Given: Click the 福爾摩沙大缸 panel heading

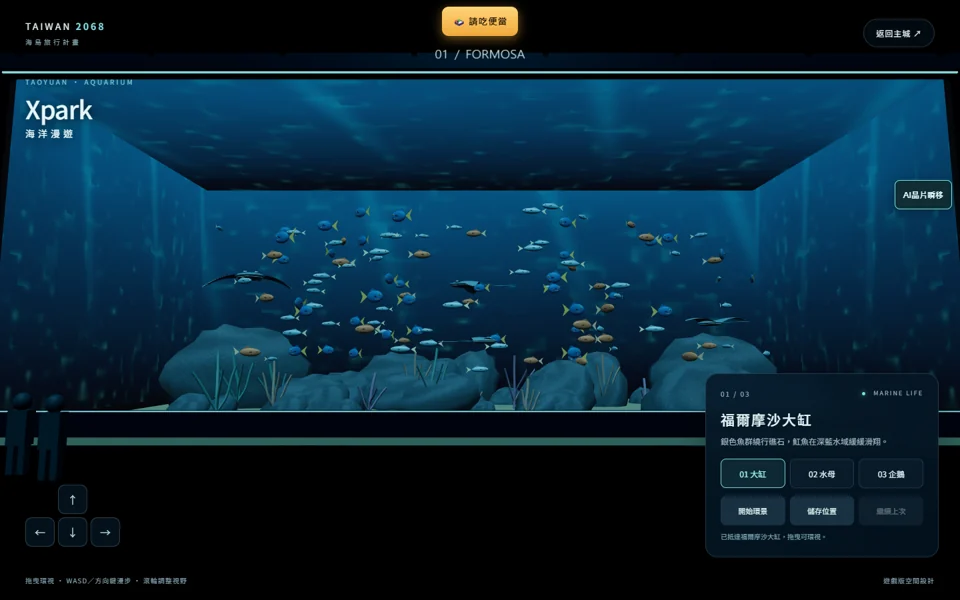Looking at the screenshot, I should pos(765,420).
